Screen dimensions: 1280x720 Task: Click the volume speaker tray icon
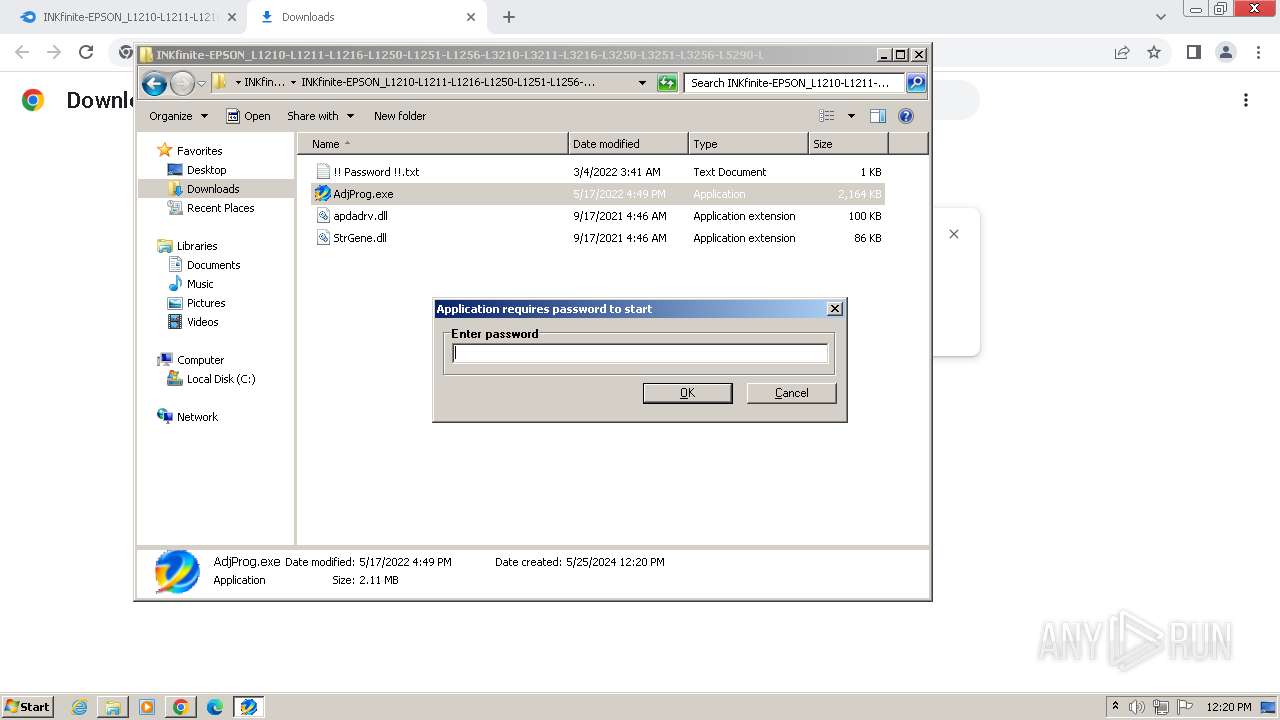click(x=1137, y=707)
